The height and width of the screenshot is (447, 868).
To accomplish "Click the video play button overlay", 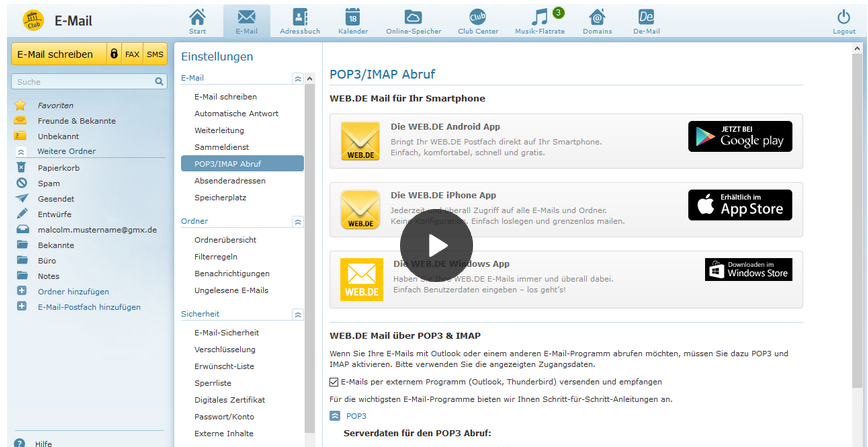I will [x=436, y=244].
